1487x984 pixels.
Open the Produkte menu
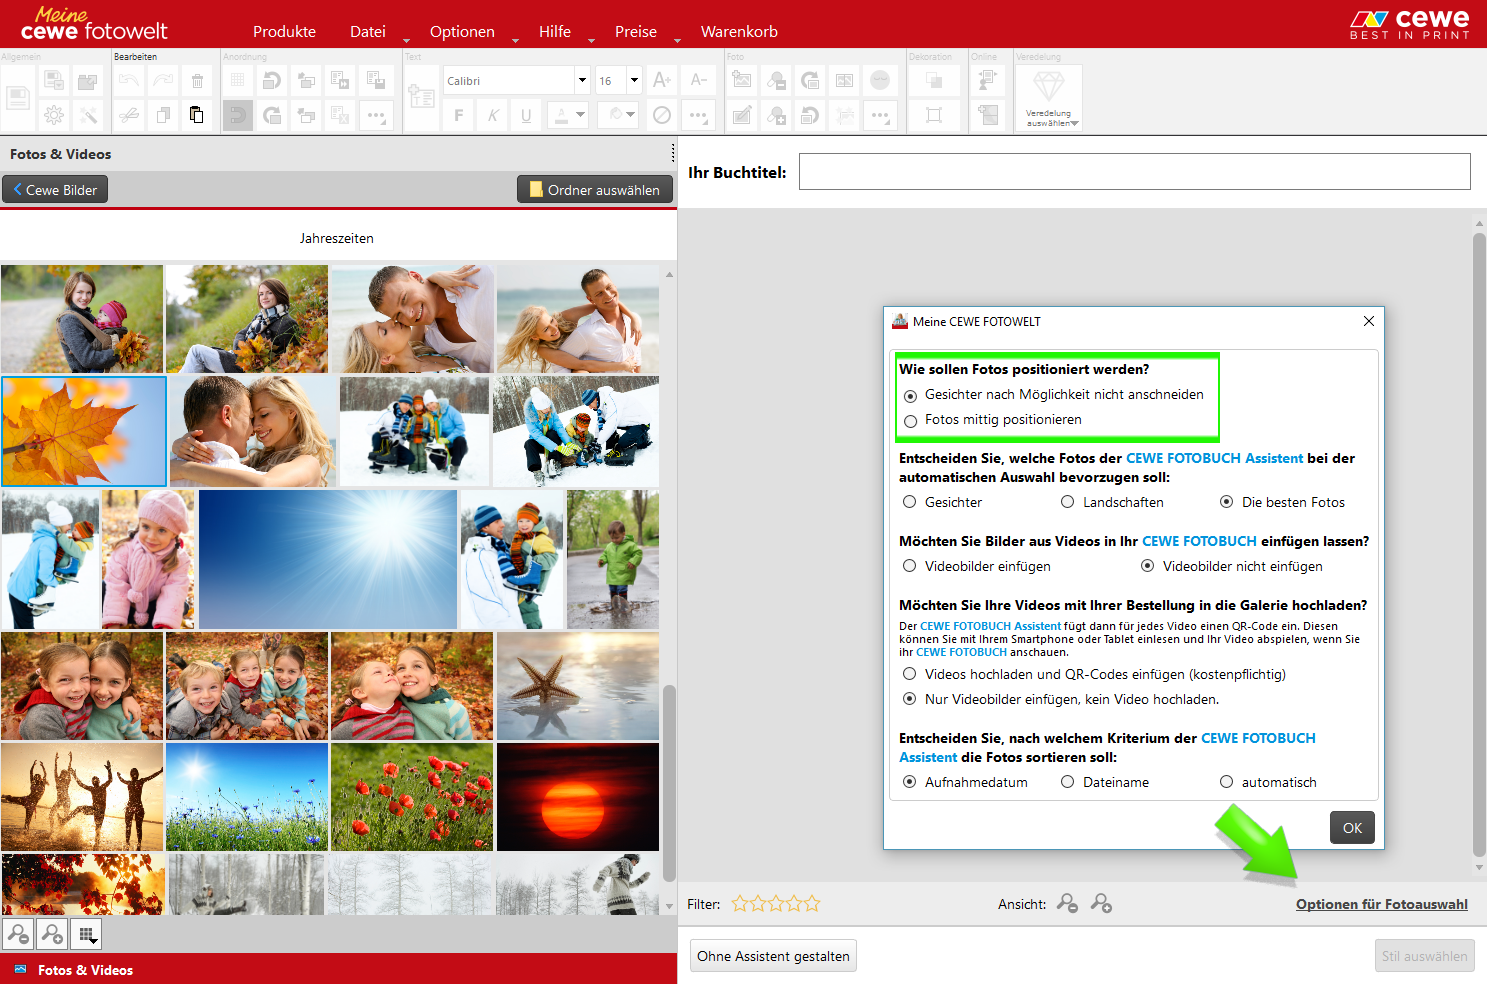click(284, 32)
